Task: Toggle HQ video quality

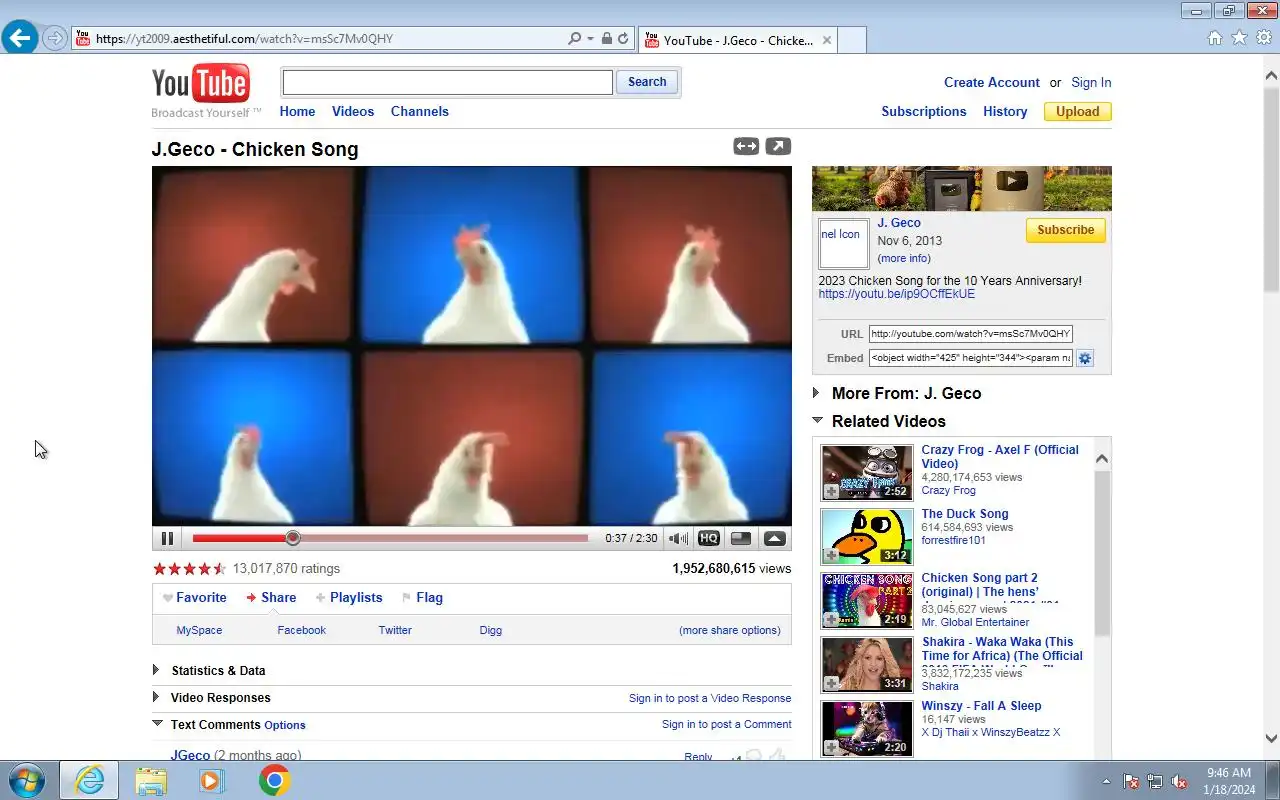Action: click(x=709, y=538)
